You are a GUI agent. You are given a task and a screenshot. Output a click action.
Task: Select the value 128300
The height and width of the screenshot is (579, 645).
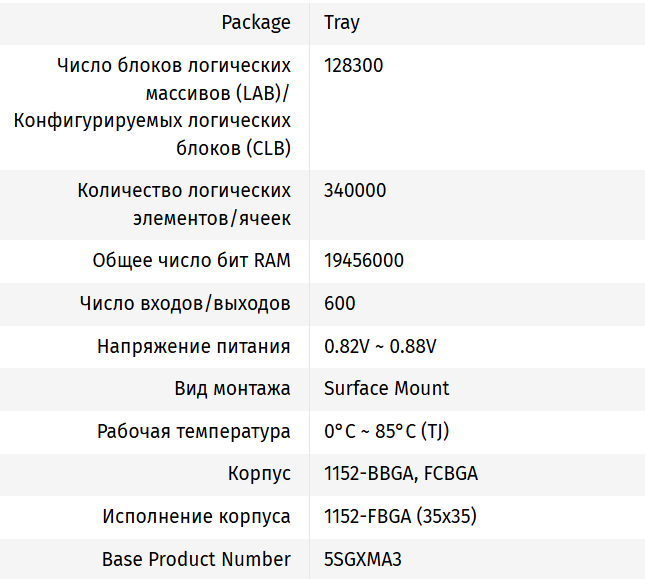pos(353,66)
